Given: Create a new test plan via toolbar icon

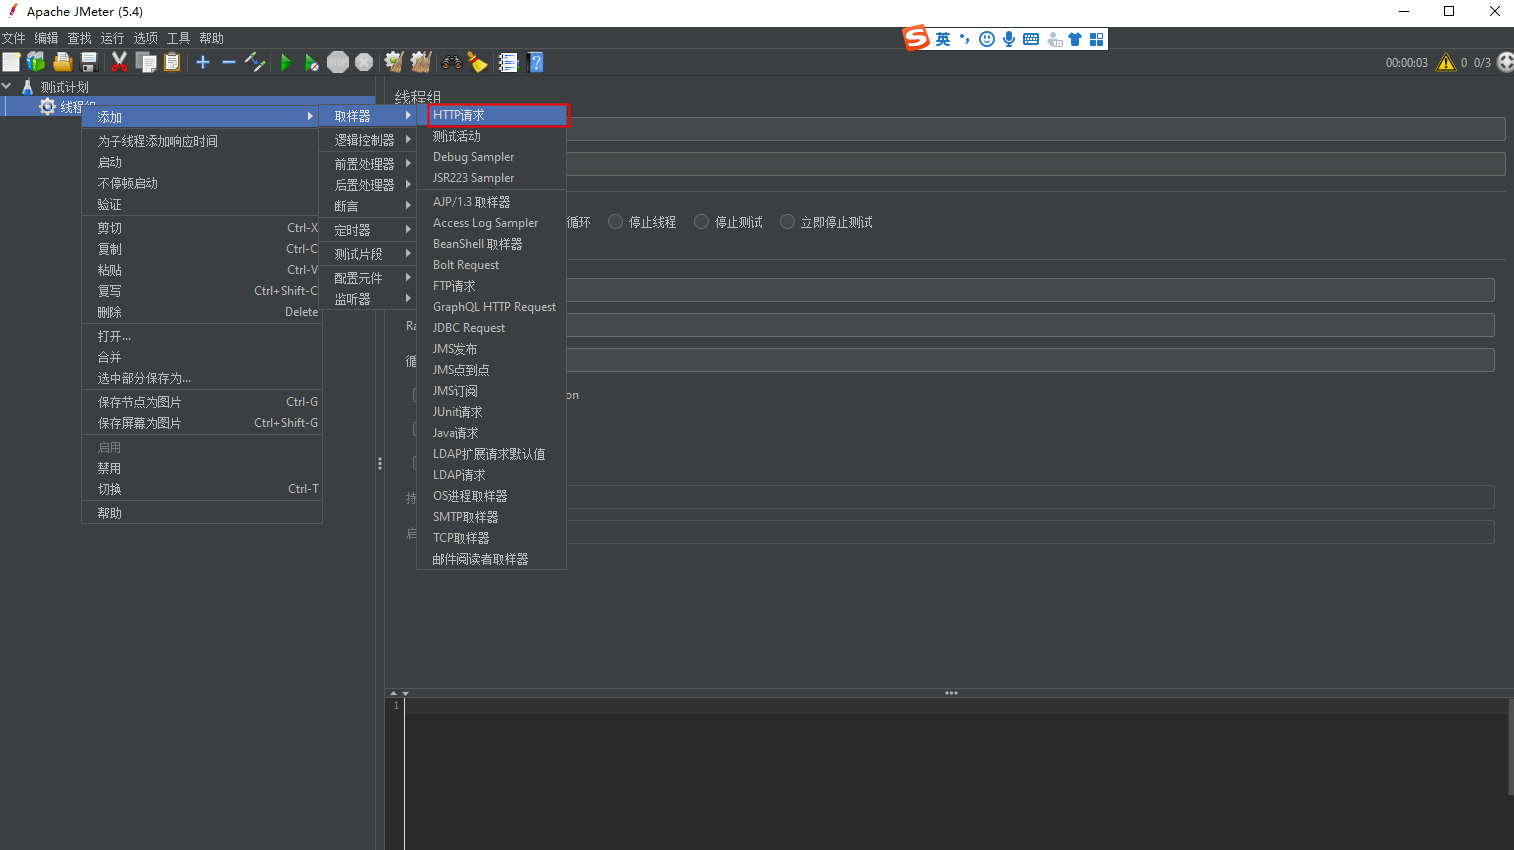Looking at the screenshot, I should tap(11, 62).
